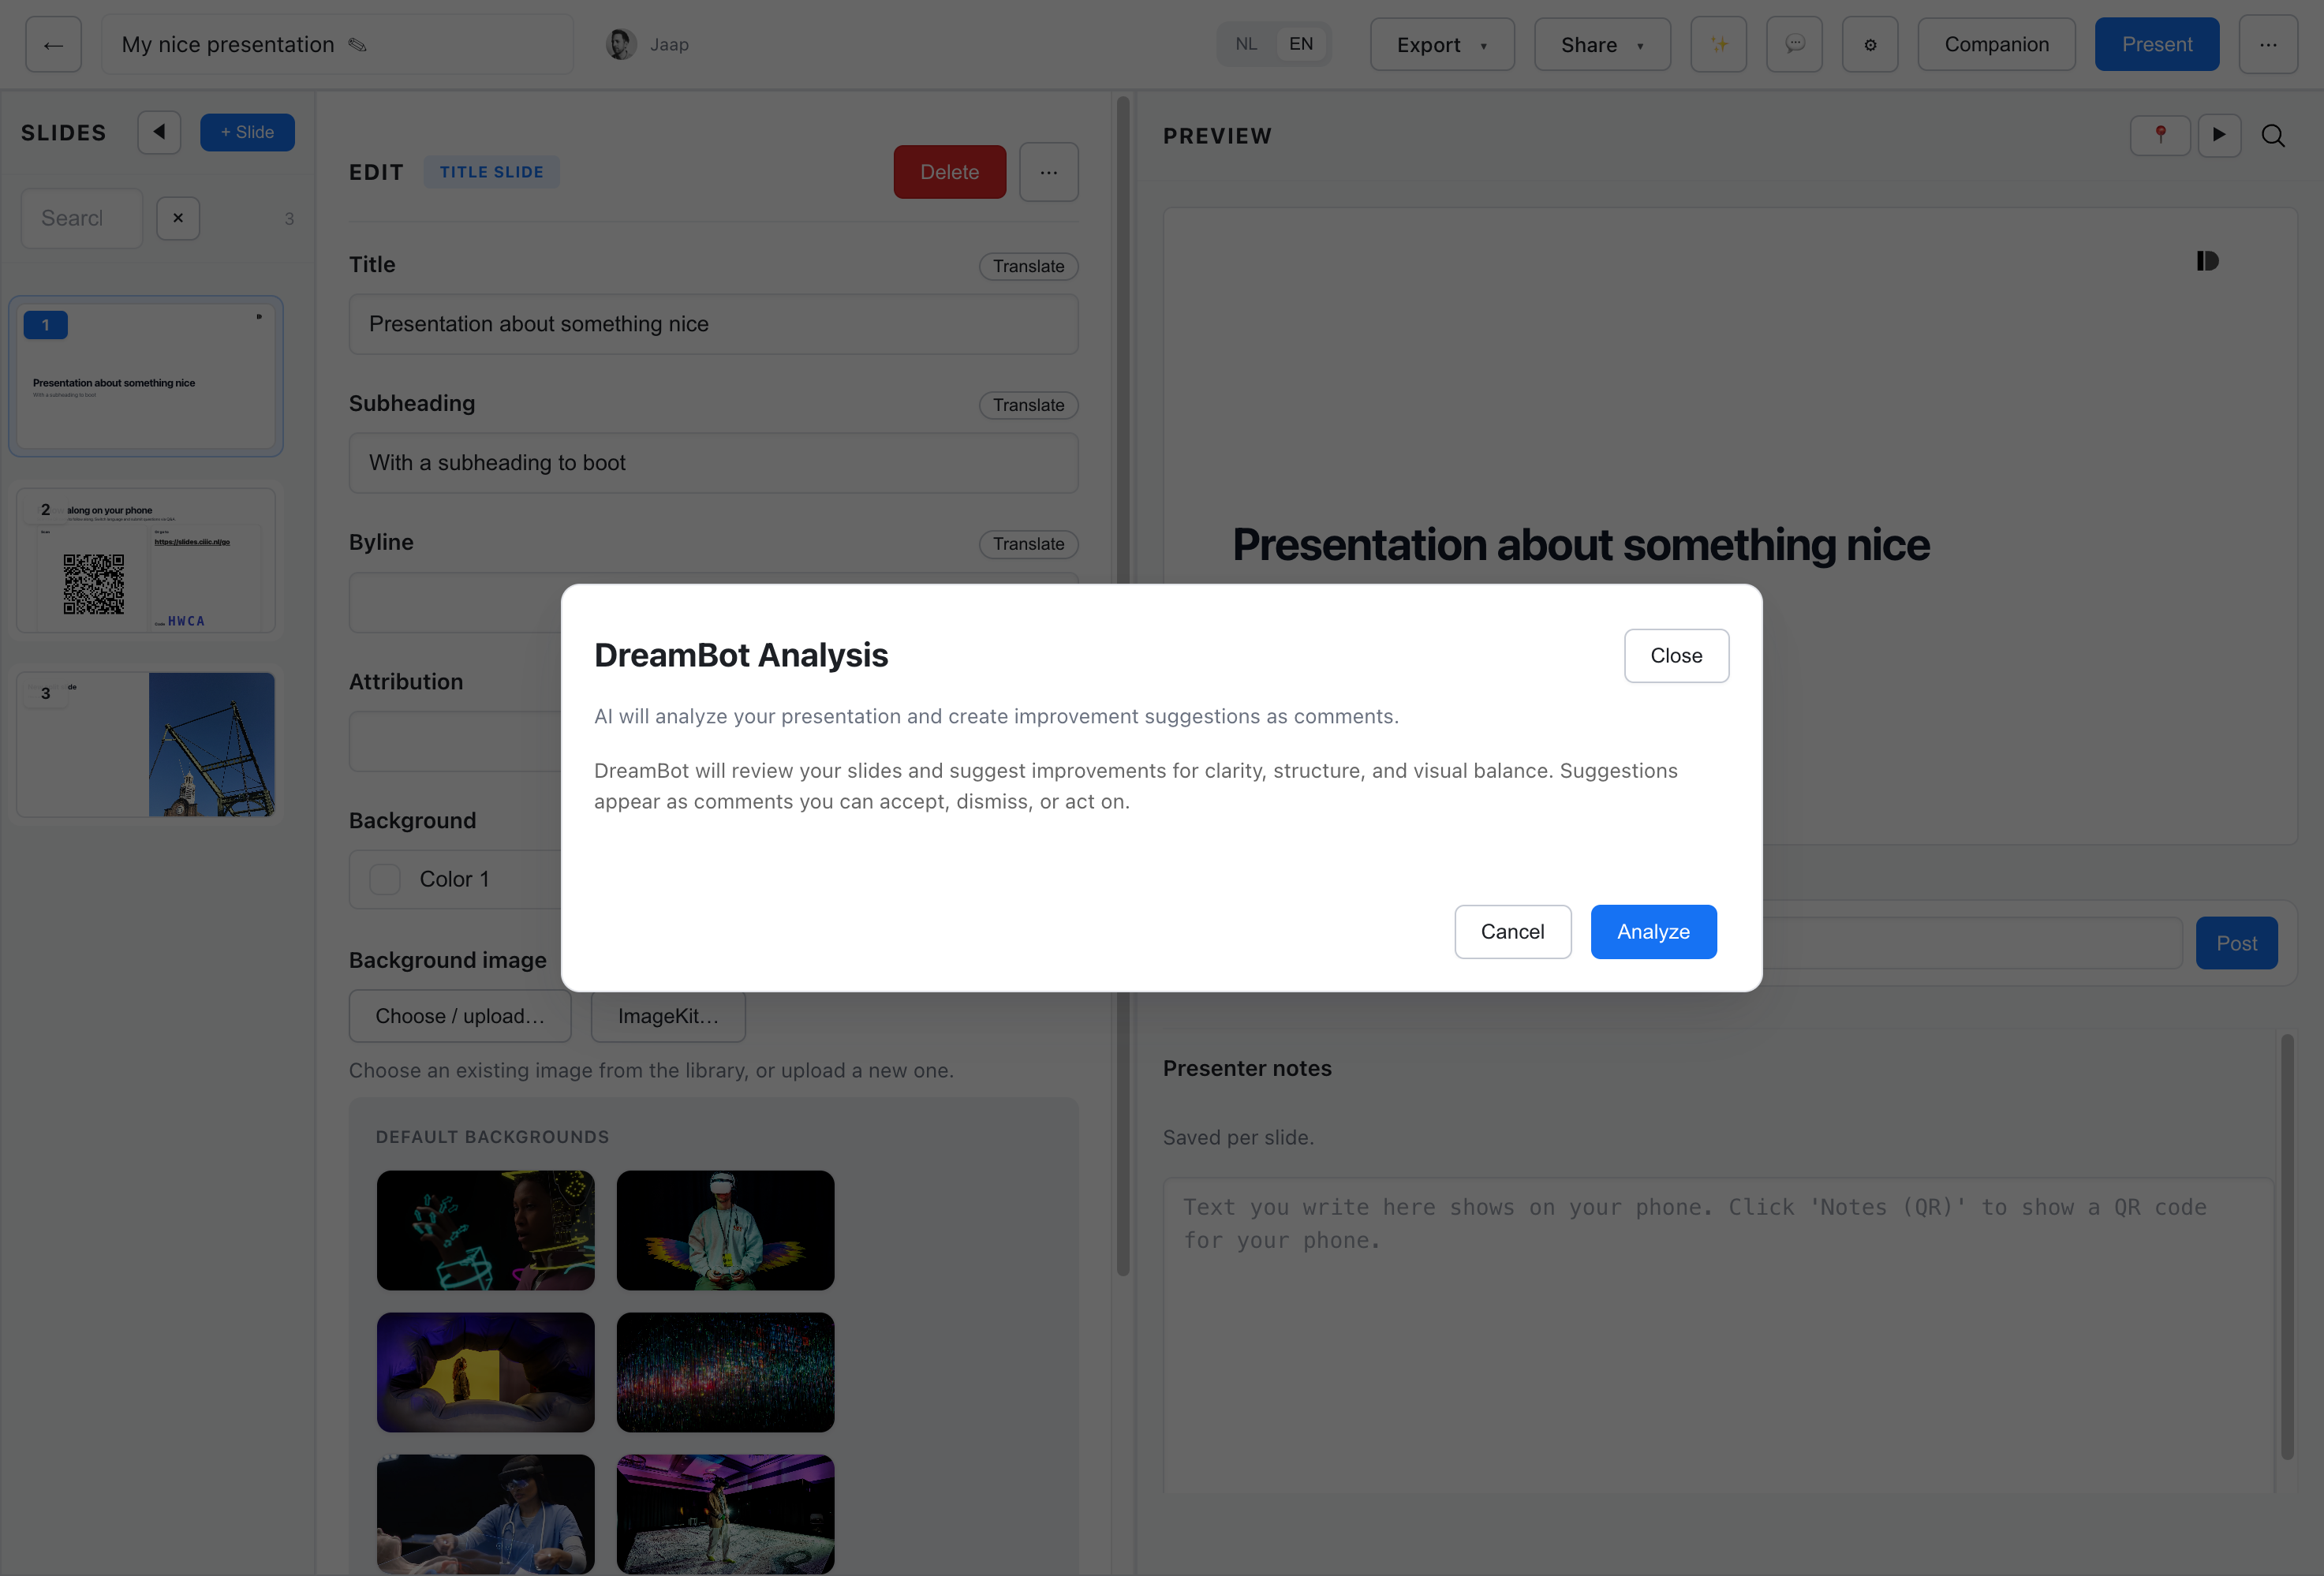Click the ImageKit… button
Screen dimensions: 2324x1576
(x=668, y=1016)
